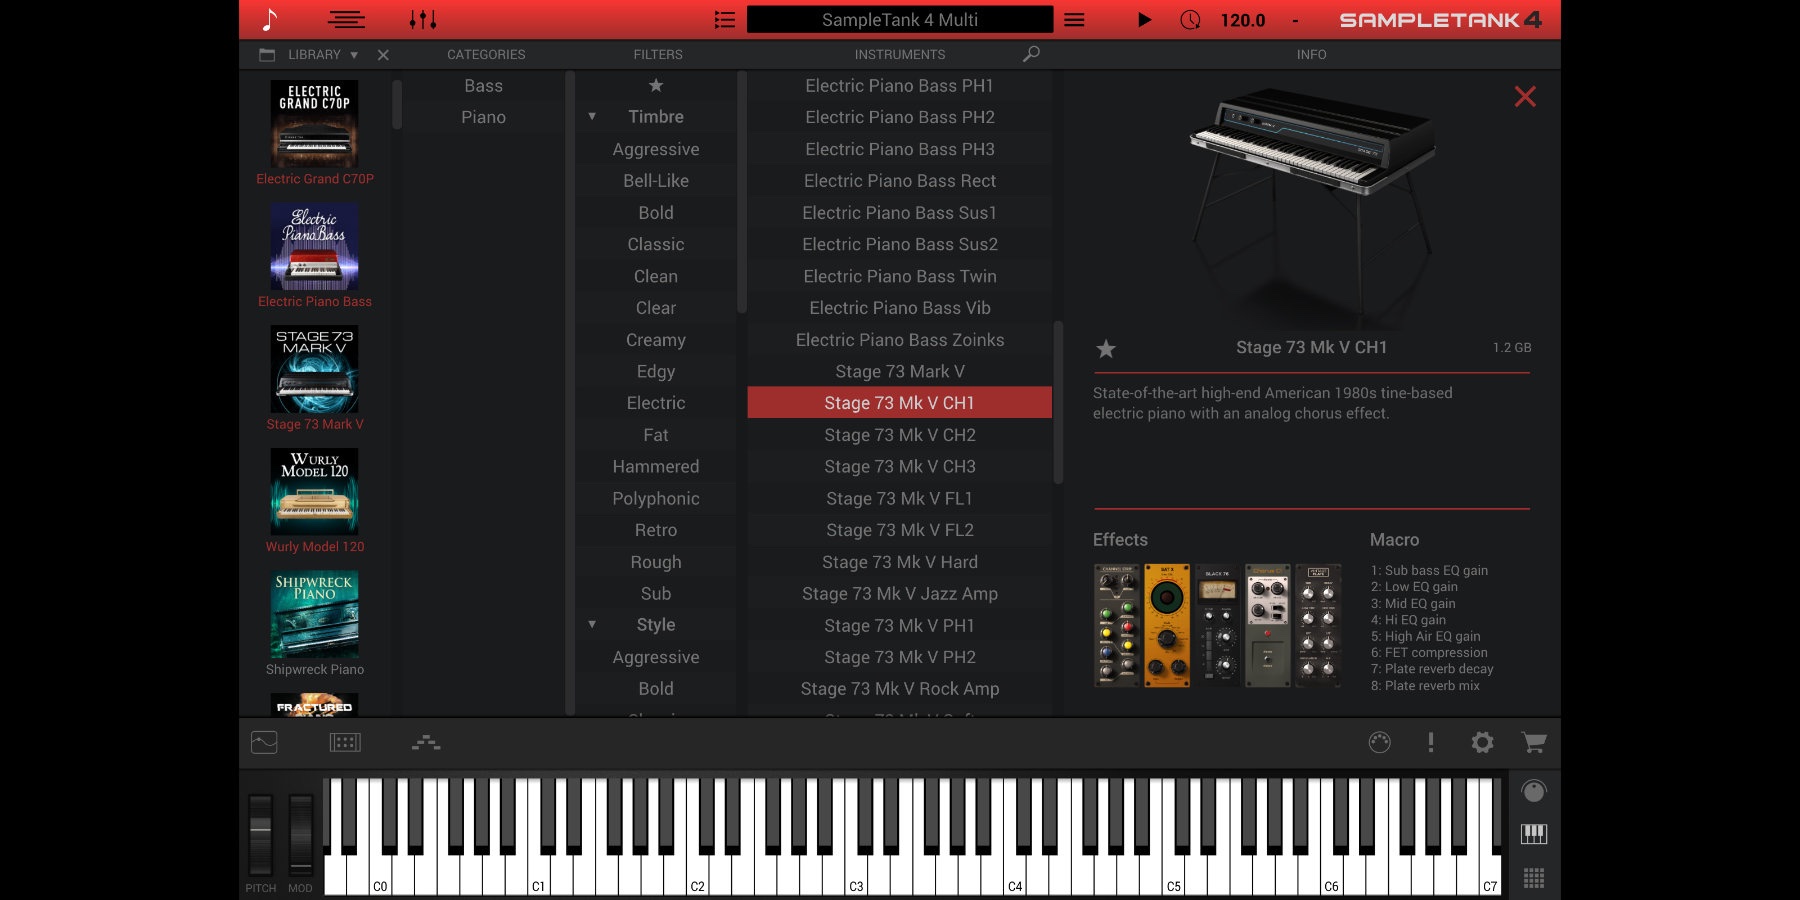Click the music note icon in top bar
Viewport: 1800px width, 900px height.
tap(269, 19)
